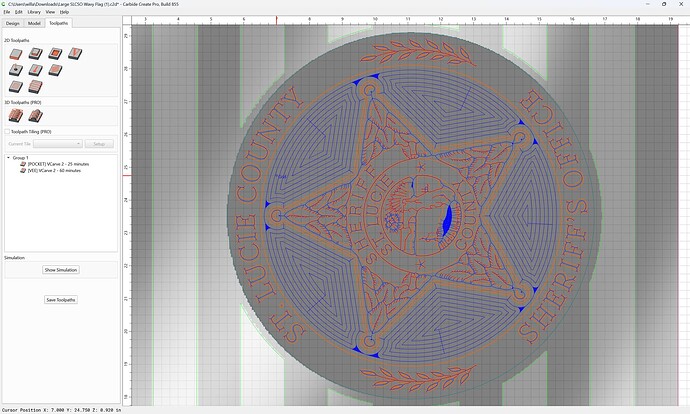This screenshot has height=414, width=690.
Task: Click the Show Simulation button
Action: [61, 270]
